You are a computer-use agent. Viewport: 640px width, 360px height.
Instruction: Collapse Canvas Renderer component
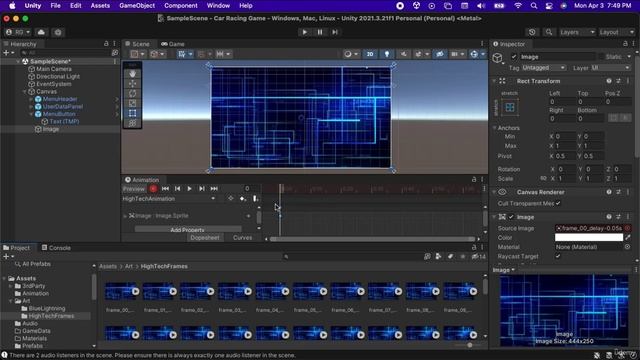click(x=494, y=192)
